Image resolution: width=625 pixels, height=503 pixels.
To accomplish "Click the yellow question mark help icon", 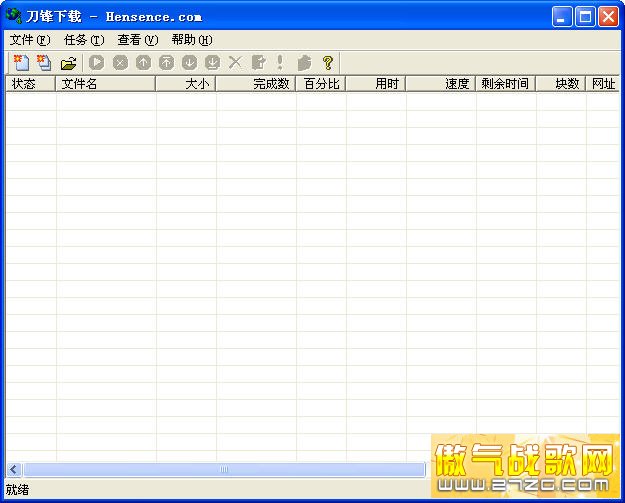I will [328, 63].
